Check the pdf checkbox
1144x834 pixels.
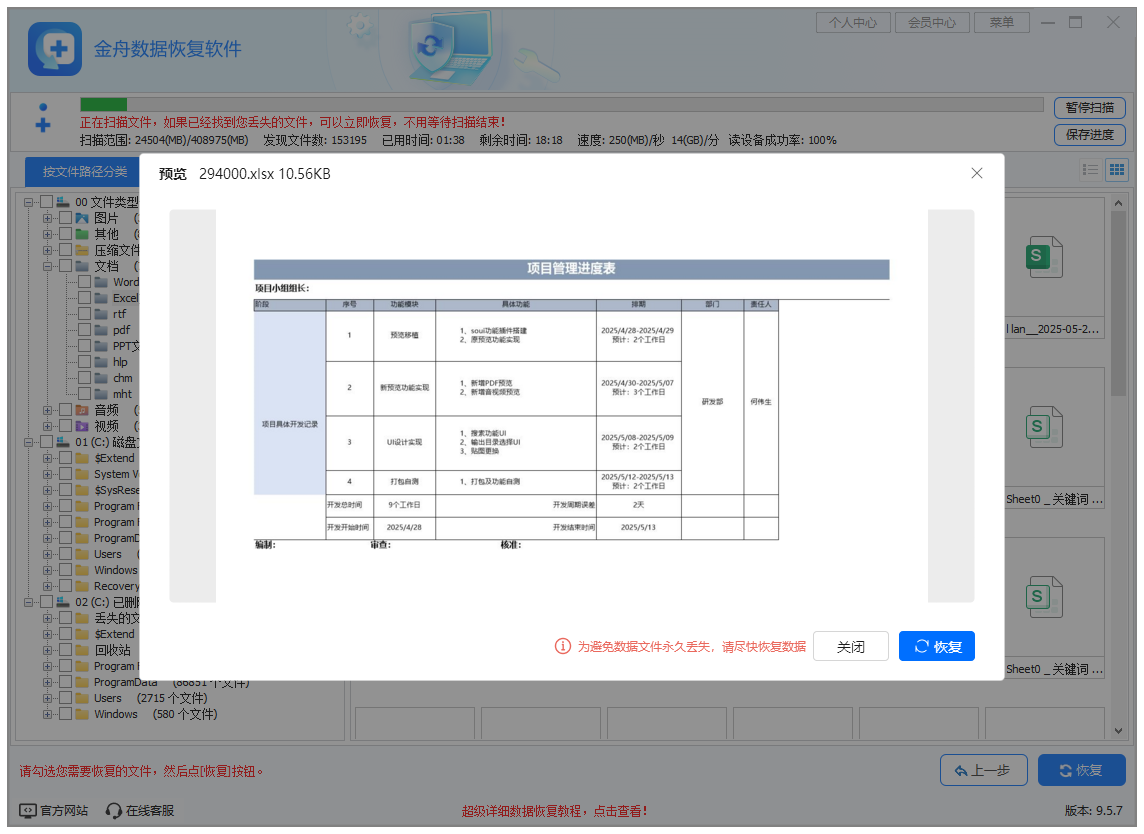(85, 330)
